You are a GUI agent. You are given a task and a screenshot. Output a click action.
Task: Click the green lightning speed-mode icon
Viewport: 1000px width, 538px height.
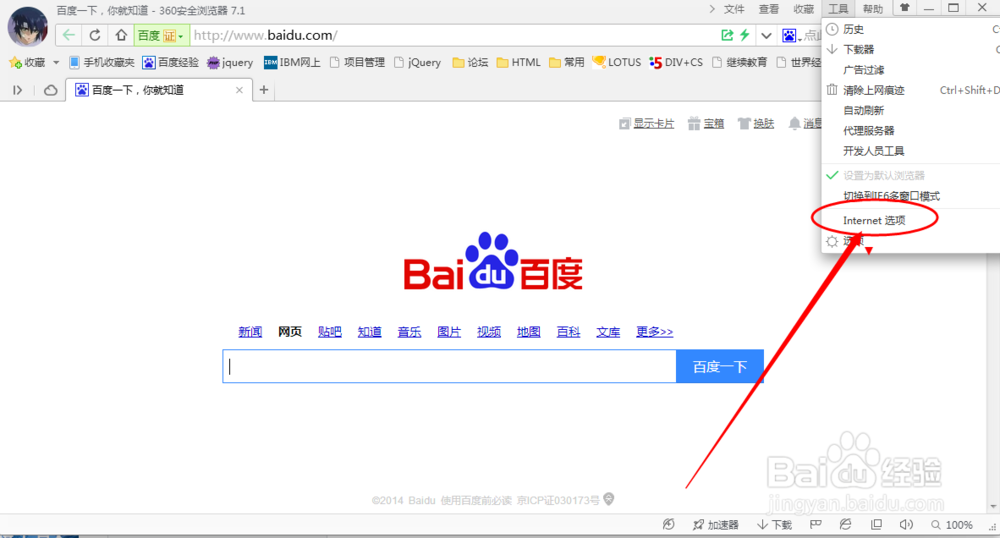pyautogui.click(x=744, y=35)
